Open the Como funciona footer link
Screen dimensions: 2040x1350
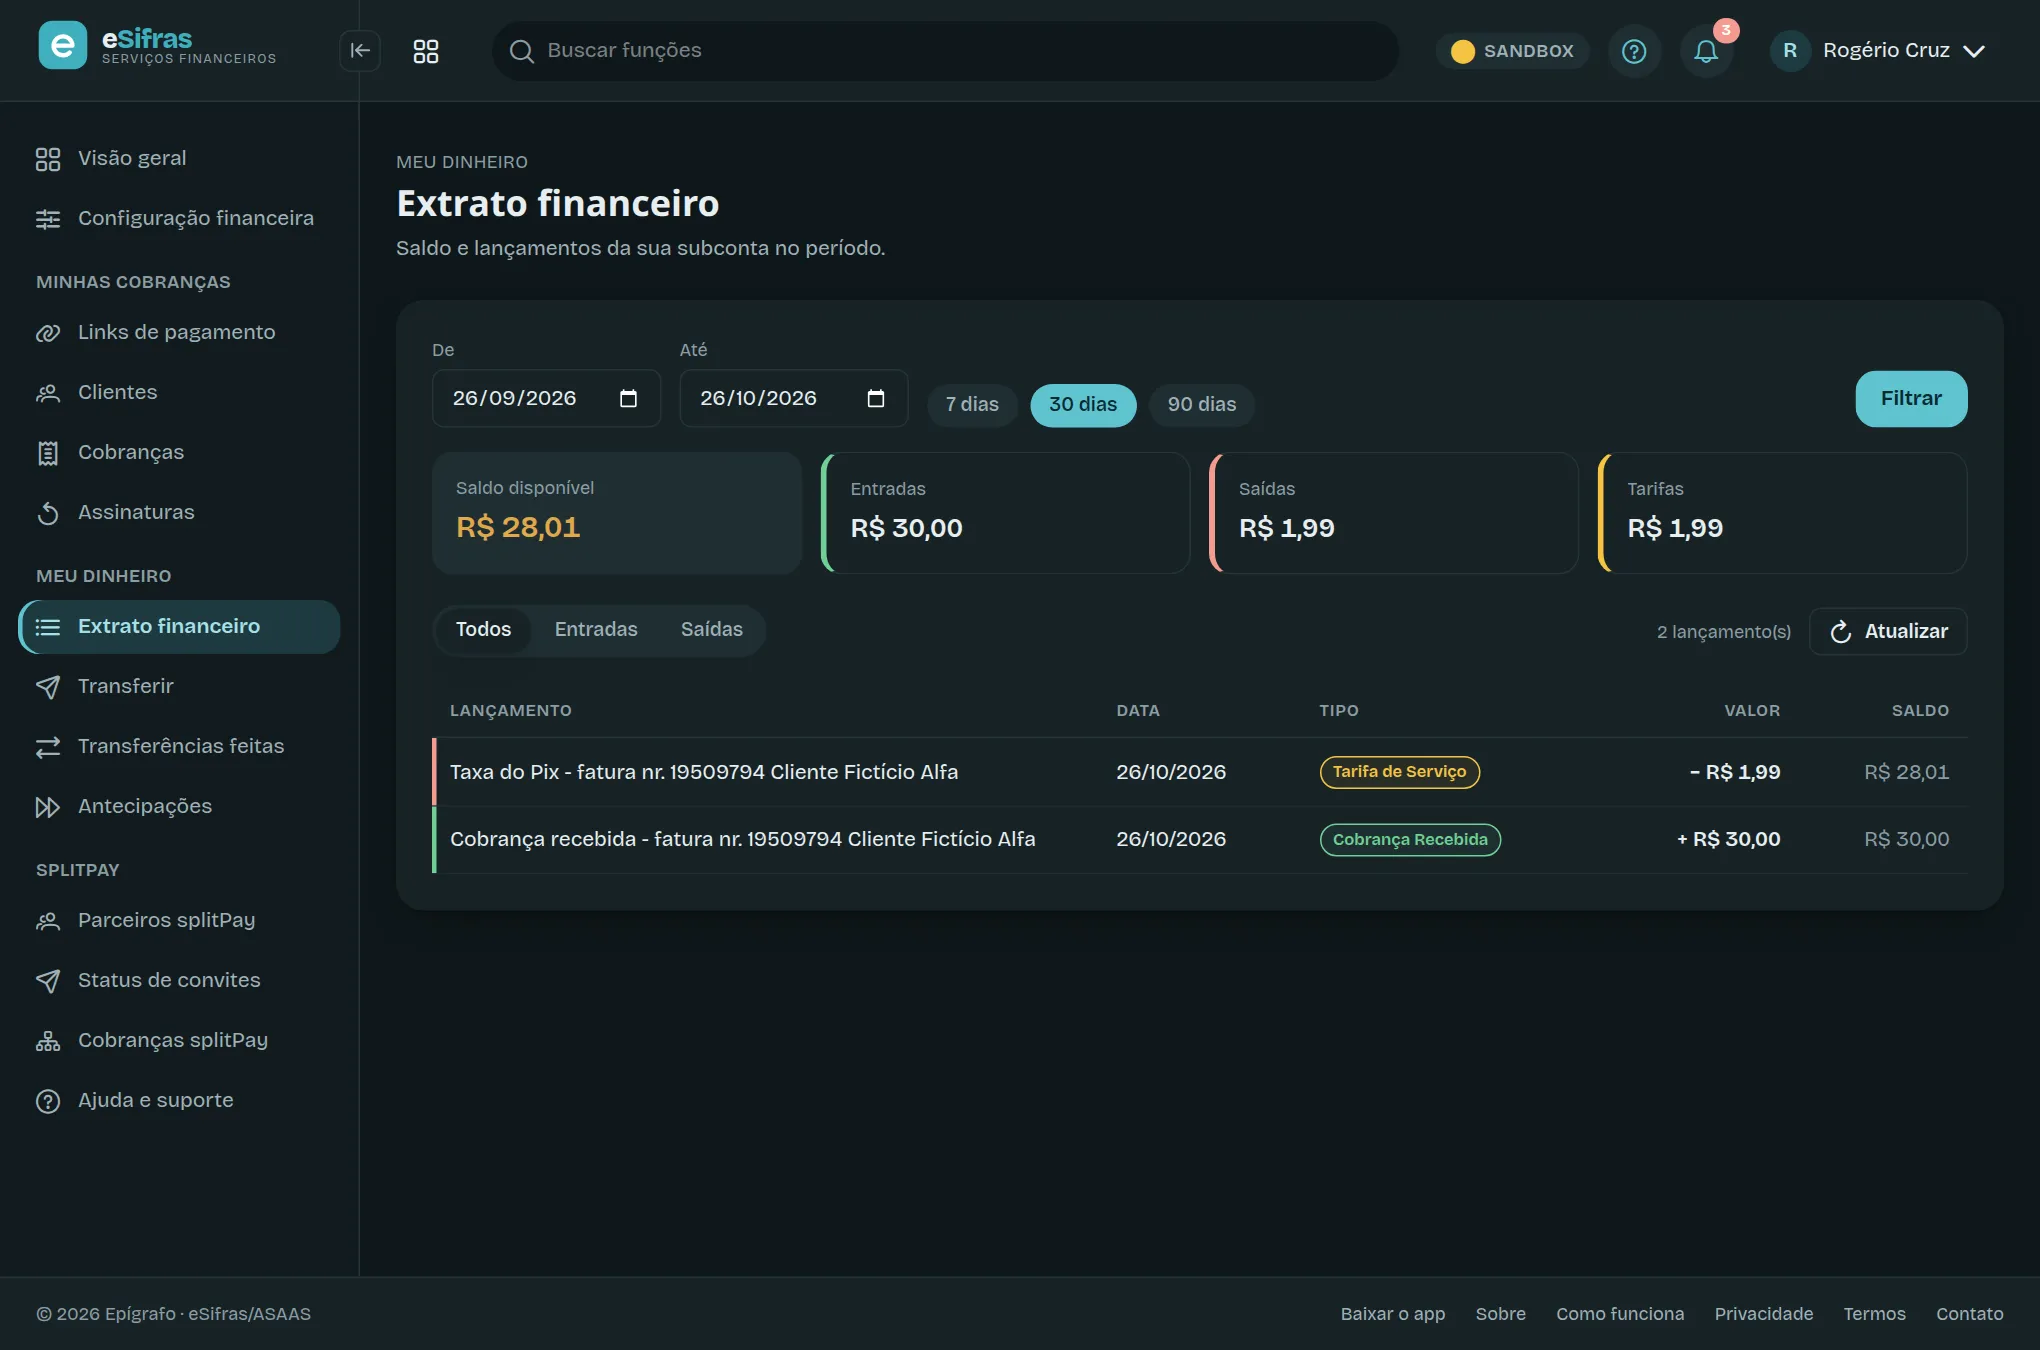click(x=1620, y=1314)
